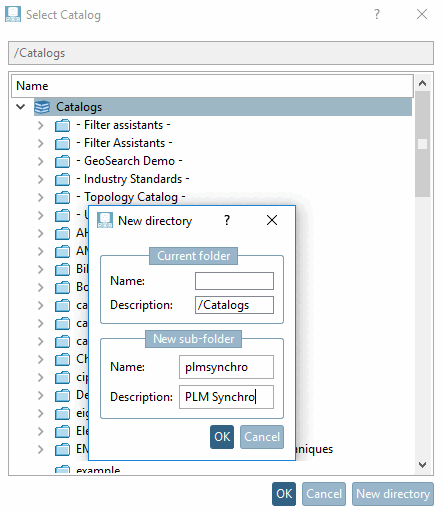The height and width of the screenshot is (511, 443).
Task: Cancel the New directory dialog
Action: pos(262,437)
